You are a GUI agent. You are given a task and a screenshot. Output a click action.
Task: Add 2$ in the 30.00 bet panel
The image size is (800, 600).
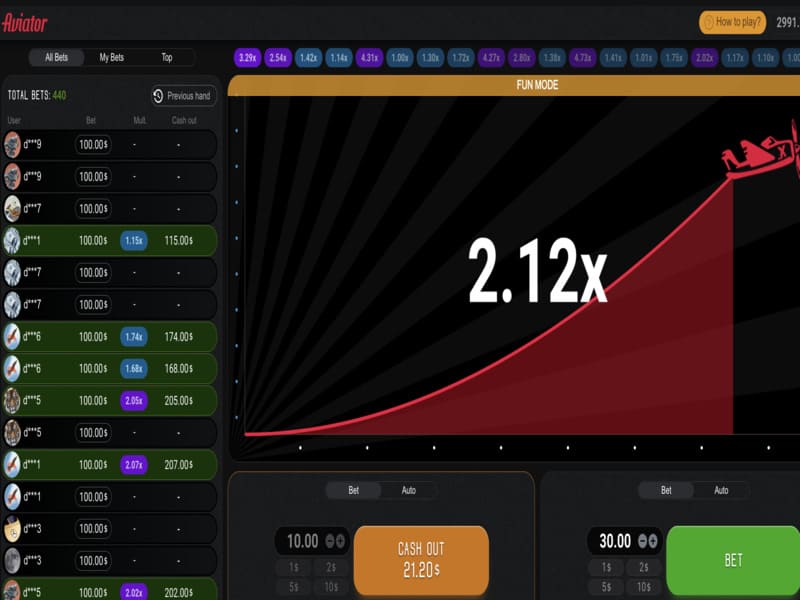tap(644, 567)
